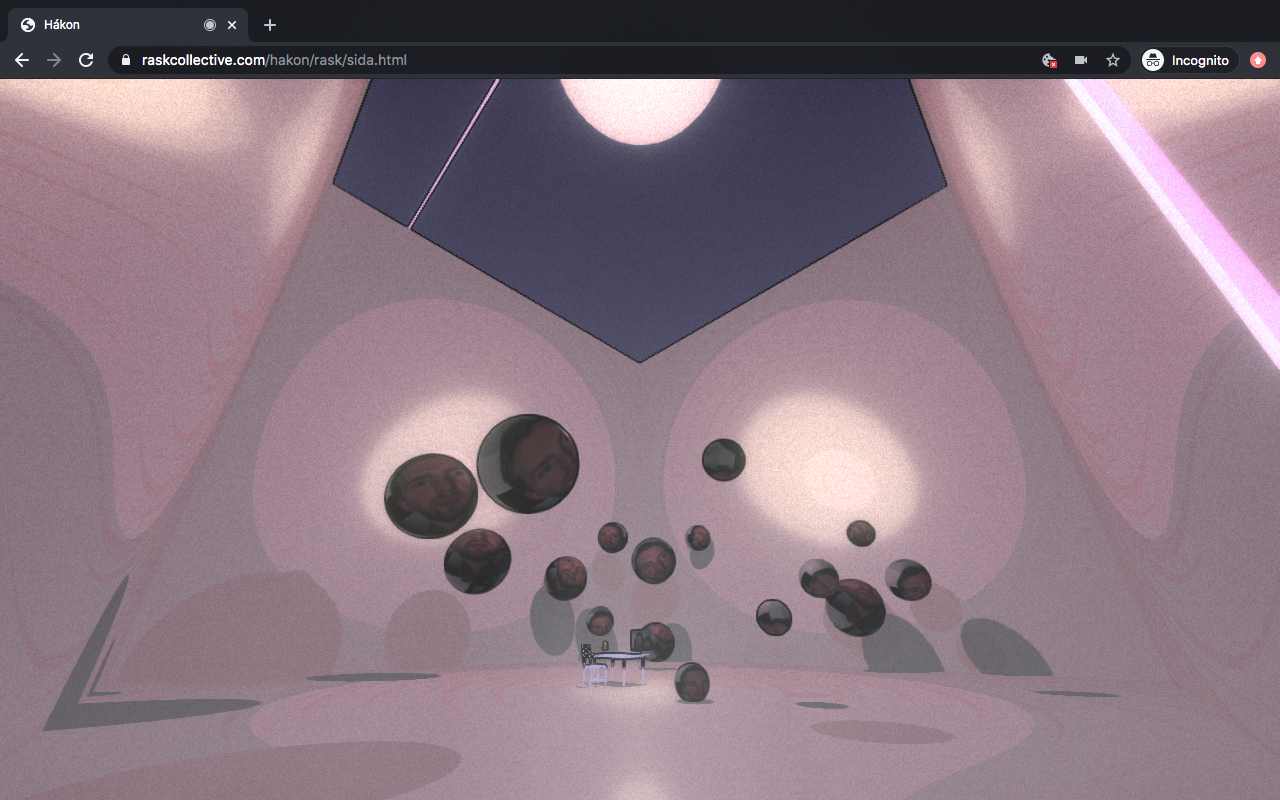Click the tab's recording indicator circle
The image size is (1280, 800).
(210, 25)
